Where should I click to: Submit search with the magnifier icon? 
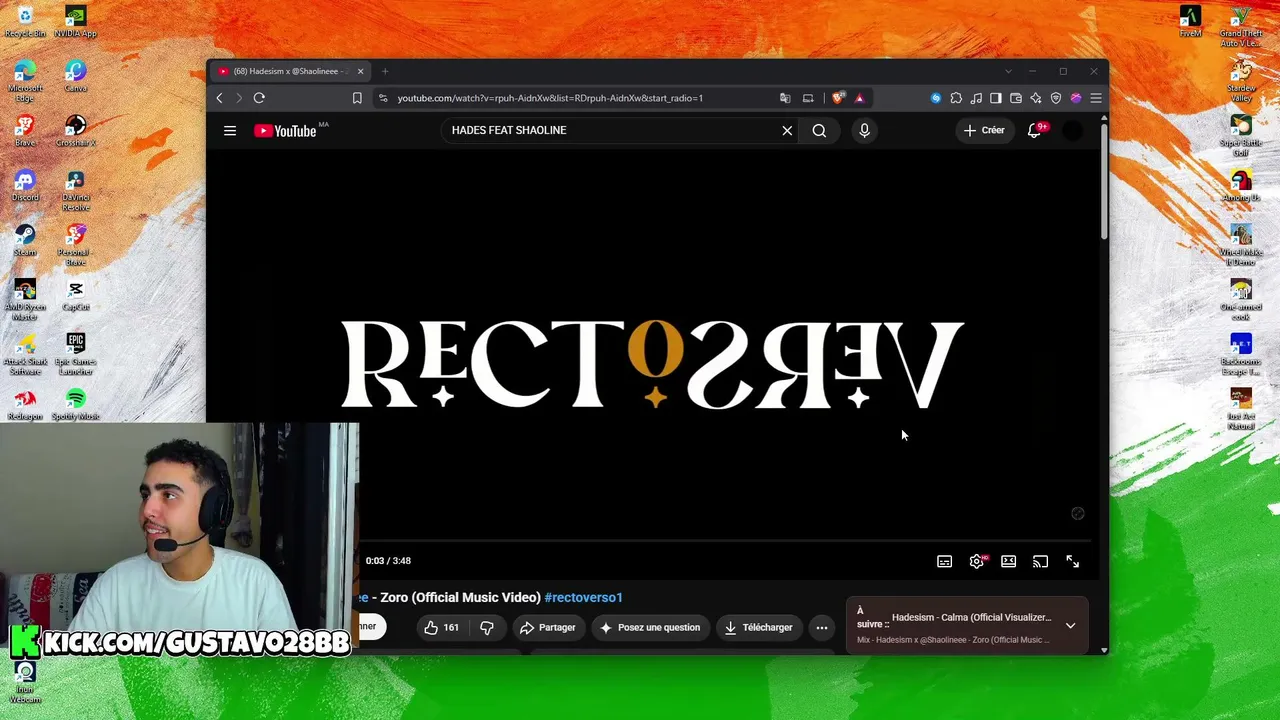(819, 130)
